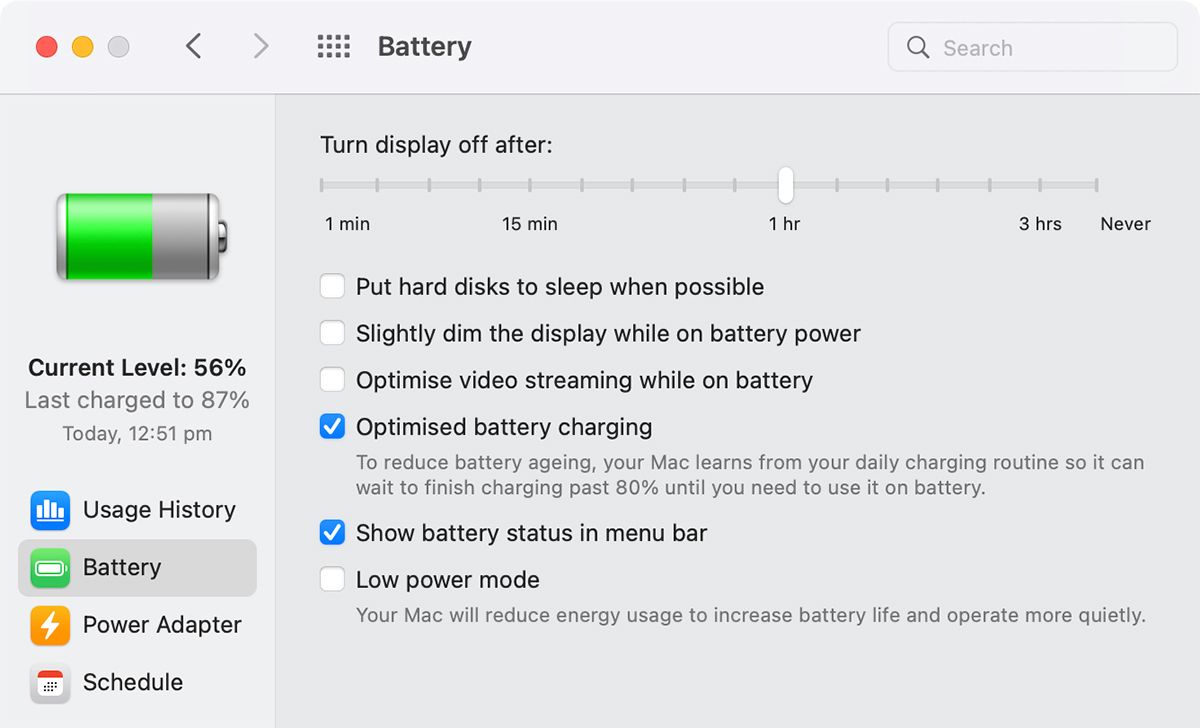Click the green Battery sidebar icon
This screenshot has height=728, width=1200.
point(50,568)
